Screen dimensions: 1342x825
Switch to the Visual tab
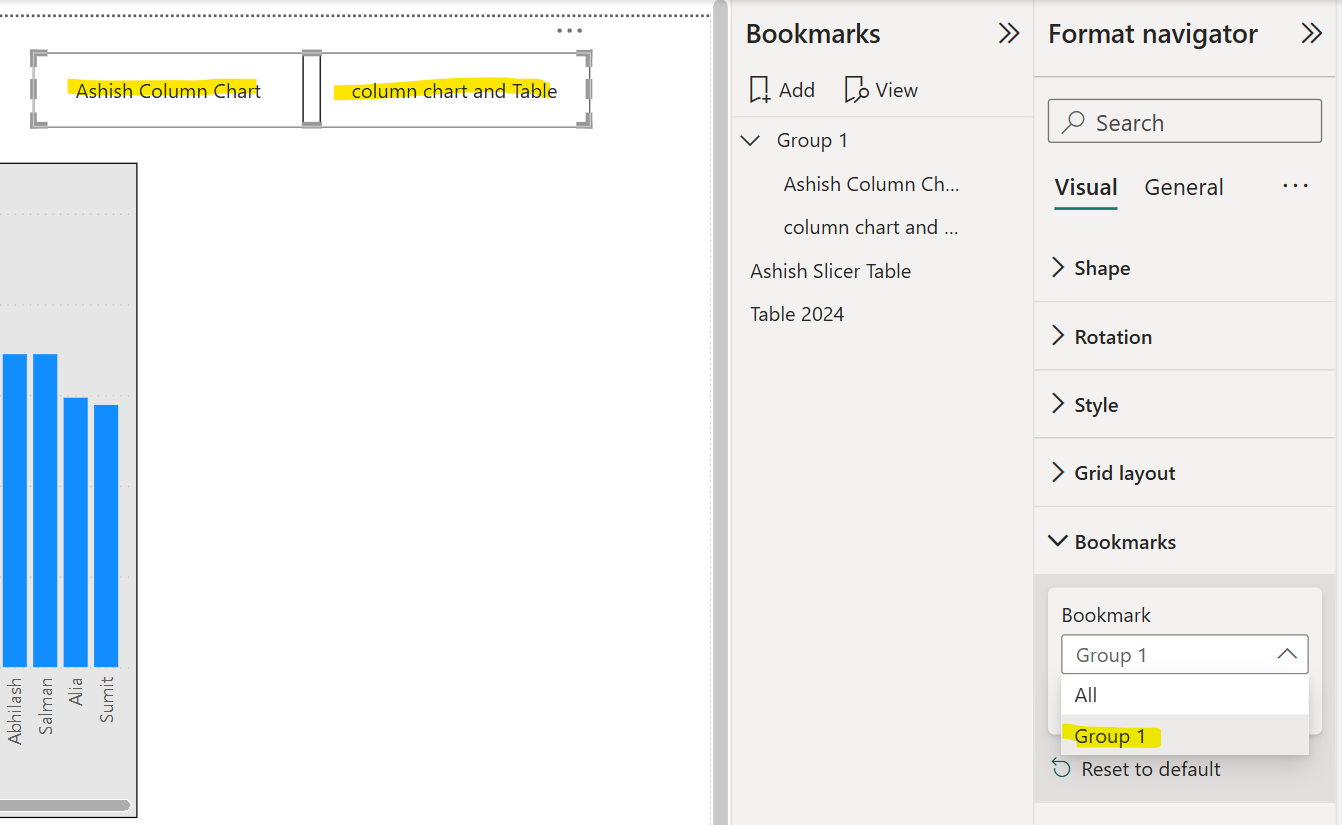pyautogui.click(x=1086, y=187)
